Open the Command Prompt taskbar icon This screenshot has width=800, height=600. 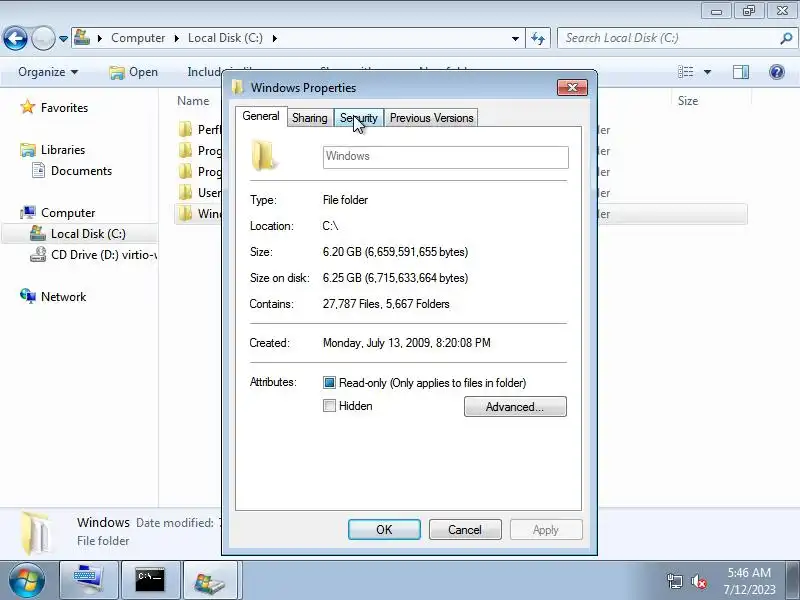tap(150, 580)
